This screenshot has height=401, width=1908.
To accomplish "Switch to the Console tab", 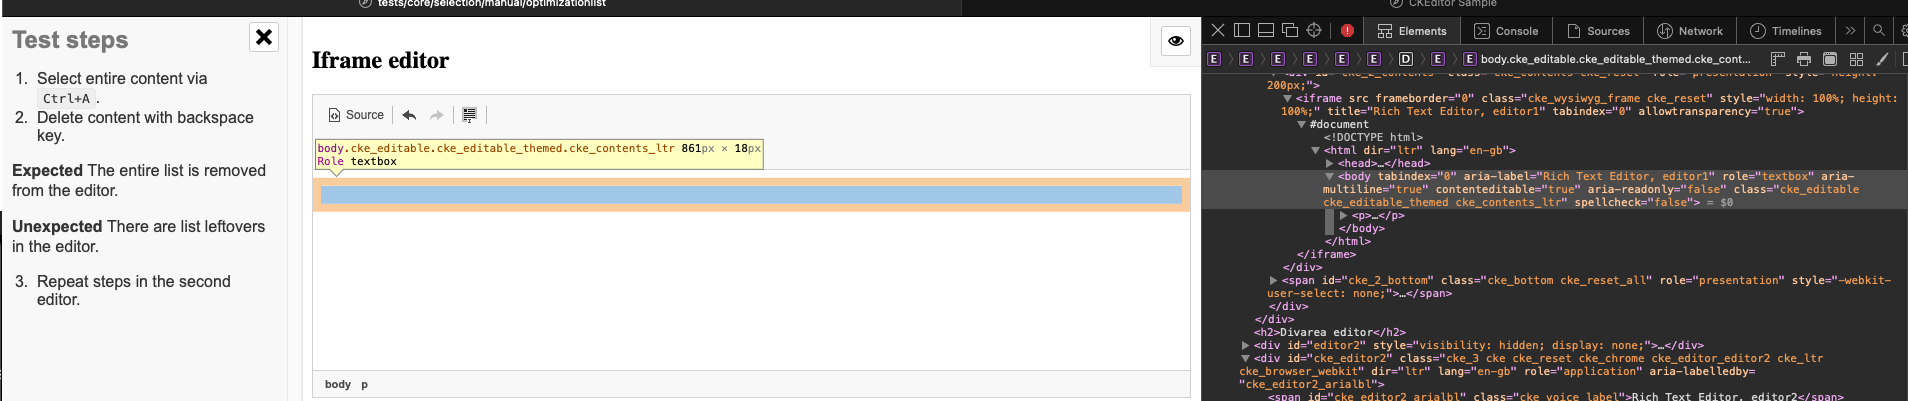I will tap(1506, 31).
